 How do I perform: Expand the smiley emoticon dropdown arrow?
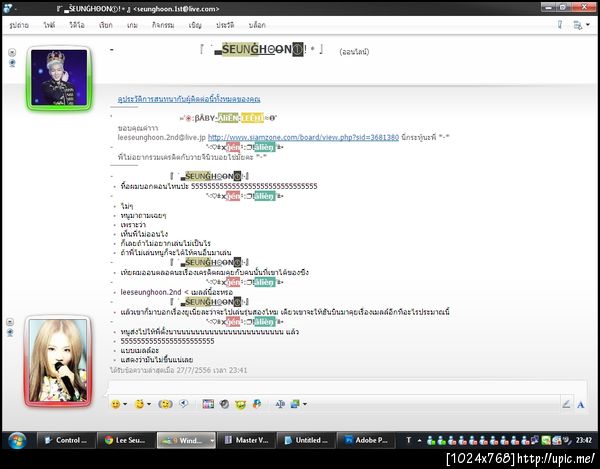tap(125, 404)
